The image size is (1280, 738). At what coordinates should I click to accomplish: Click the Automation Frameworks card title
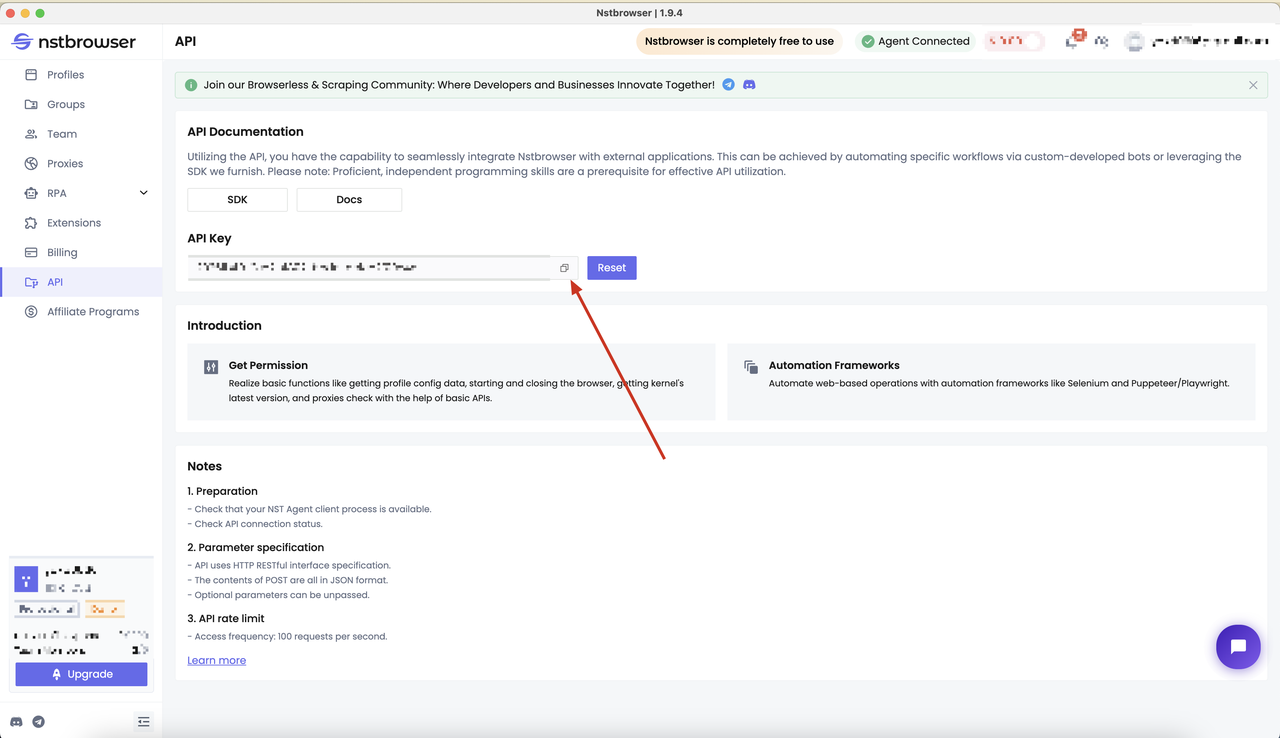[834, 366]
